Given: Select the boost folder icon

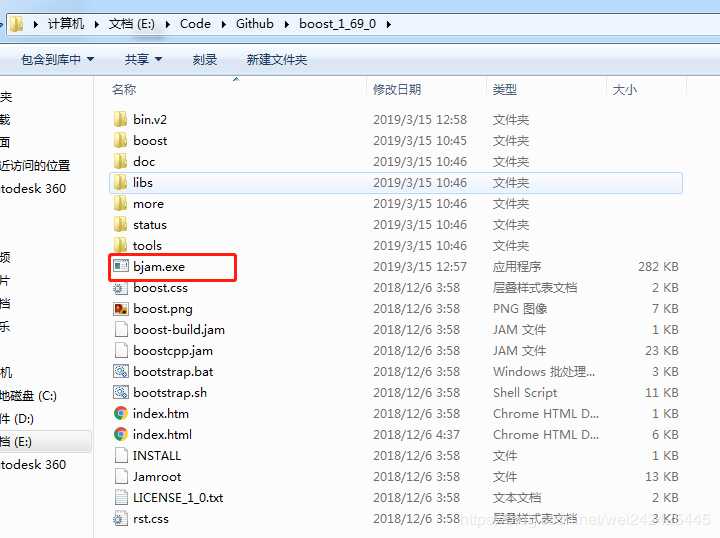Looking at the screenshot, I should point(120,140).
